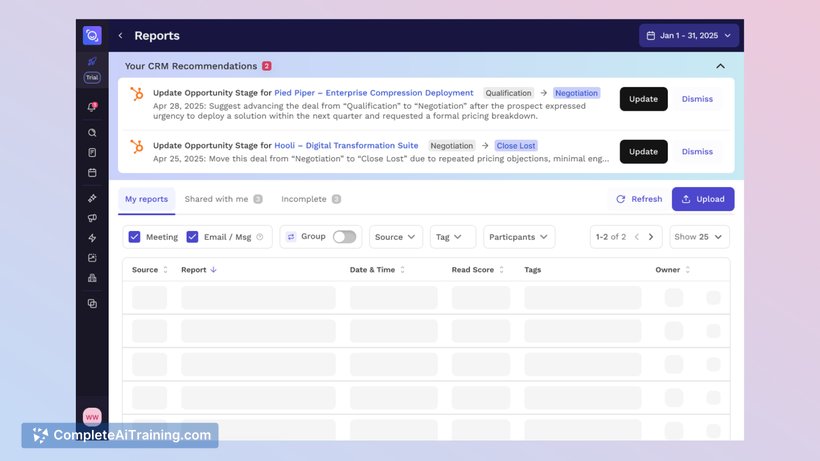This screenshot has width=820, height=461.
Task: Click the Upload button
Action: pos(703,199)
